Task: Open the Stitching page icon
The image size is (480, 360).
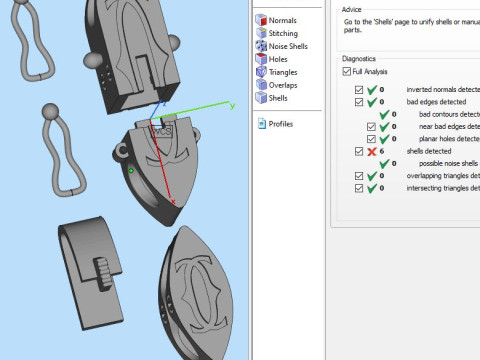Action: (261, 33)
